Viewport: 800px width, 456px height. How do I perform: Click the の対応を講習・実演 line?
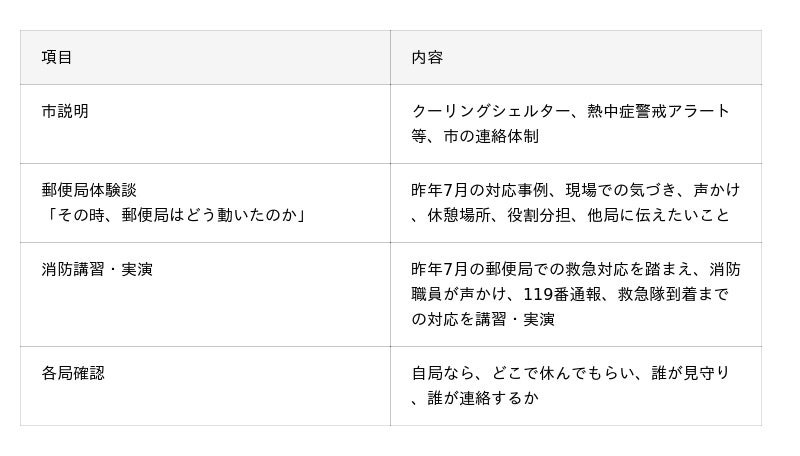[x=483, y=319]
